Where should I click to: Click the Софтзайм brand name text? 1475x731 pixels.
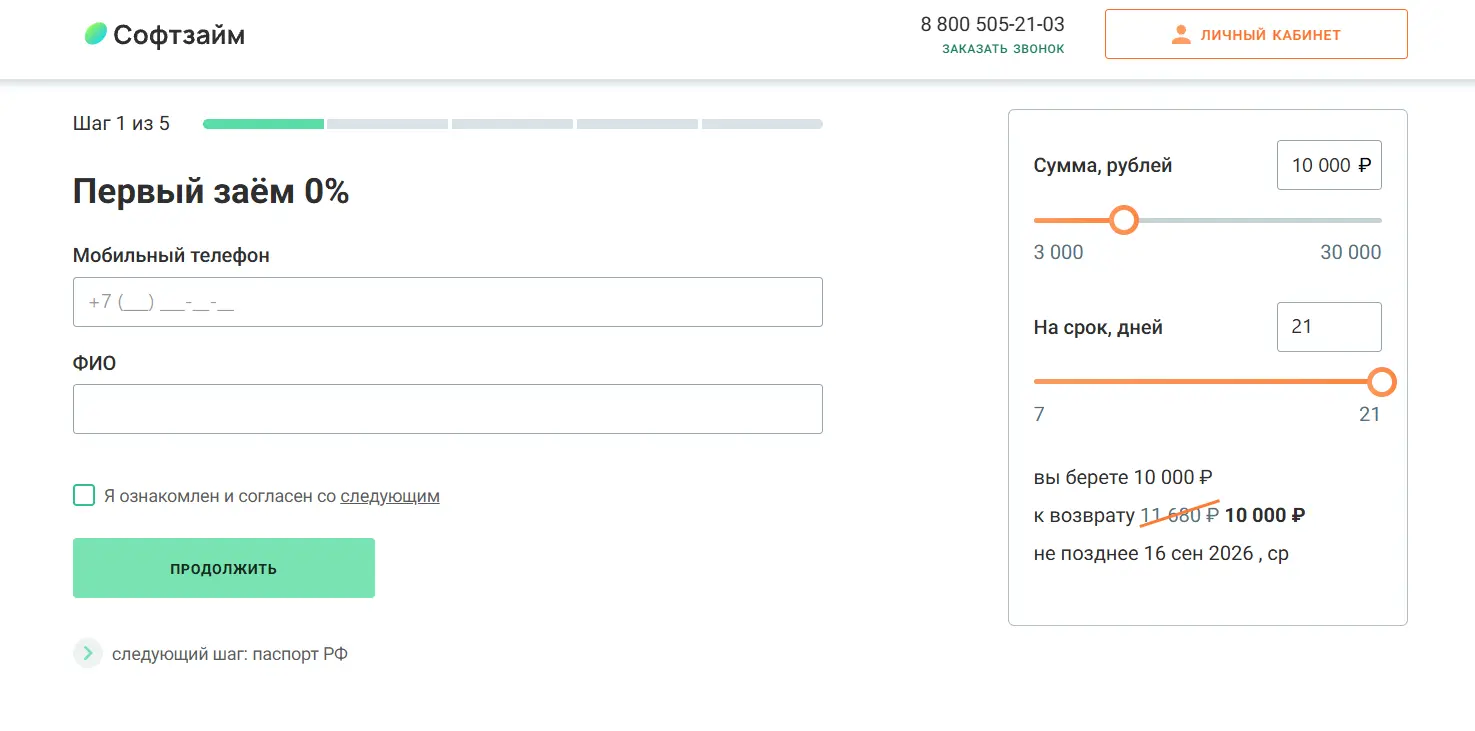(179, 35)
